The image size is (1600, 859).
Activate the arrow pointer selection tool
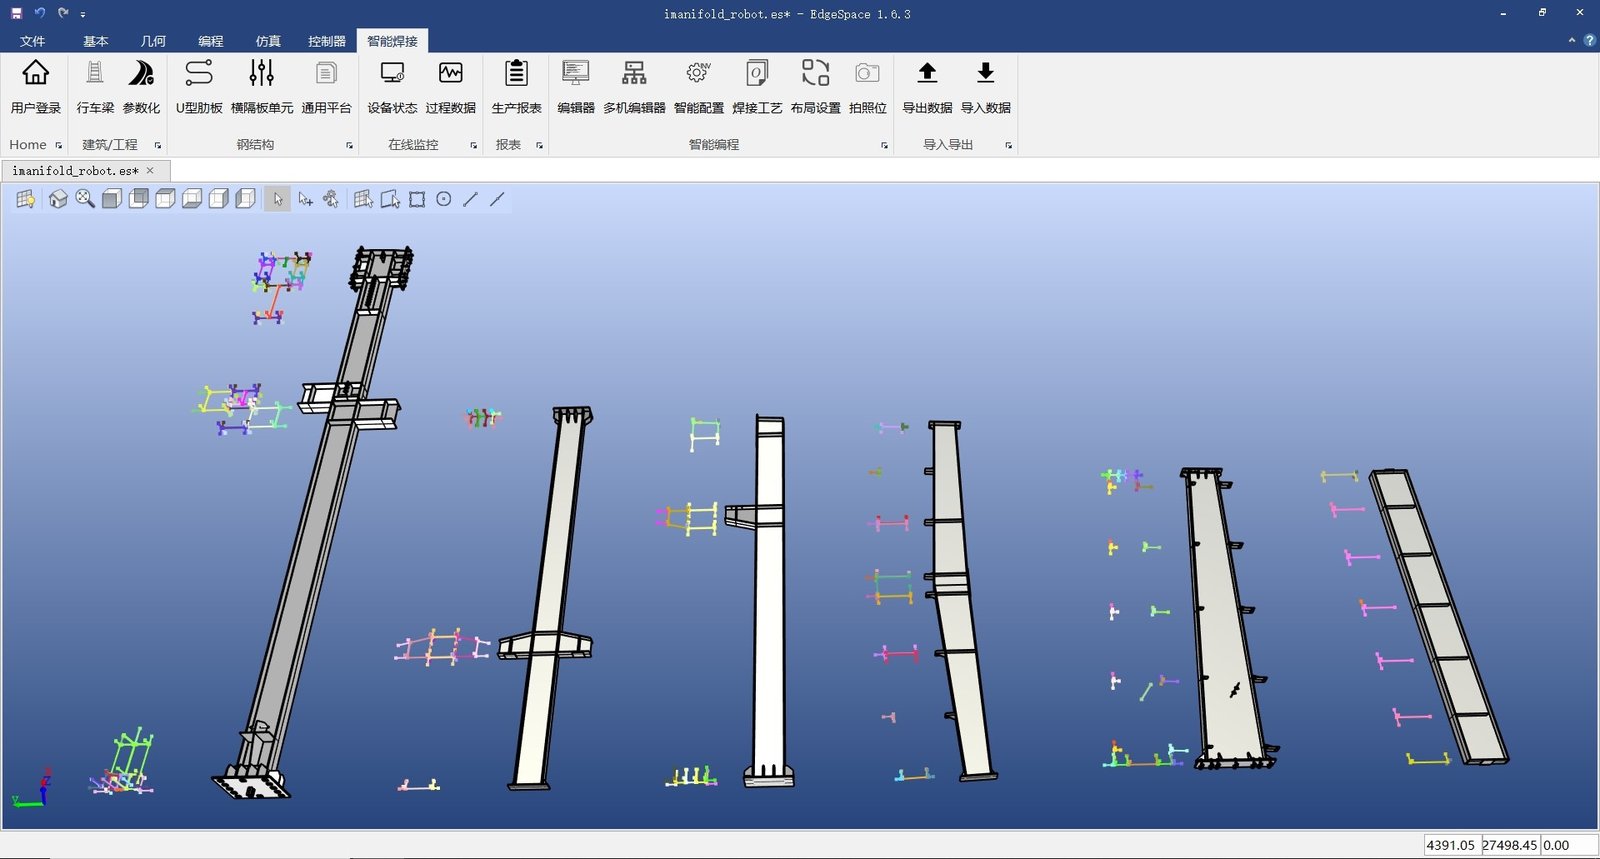point(277,199)
